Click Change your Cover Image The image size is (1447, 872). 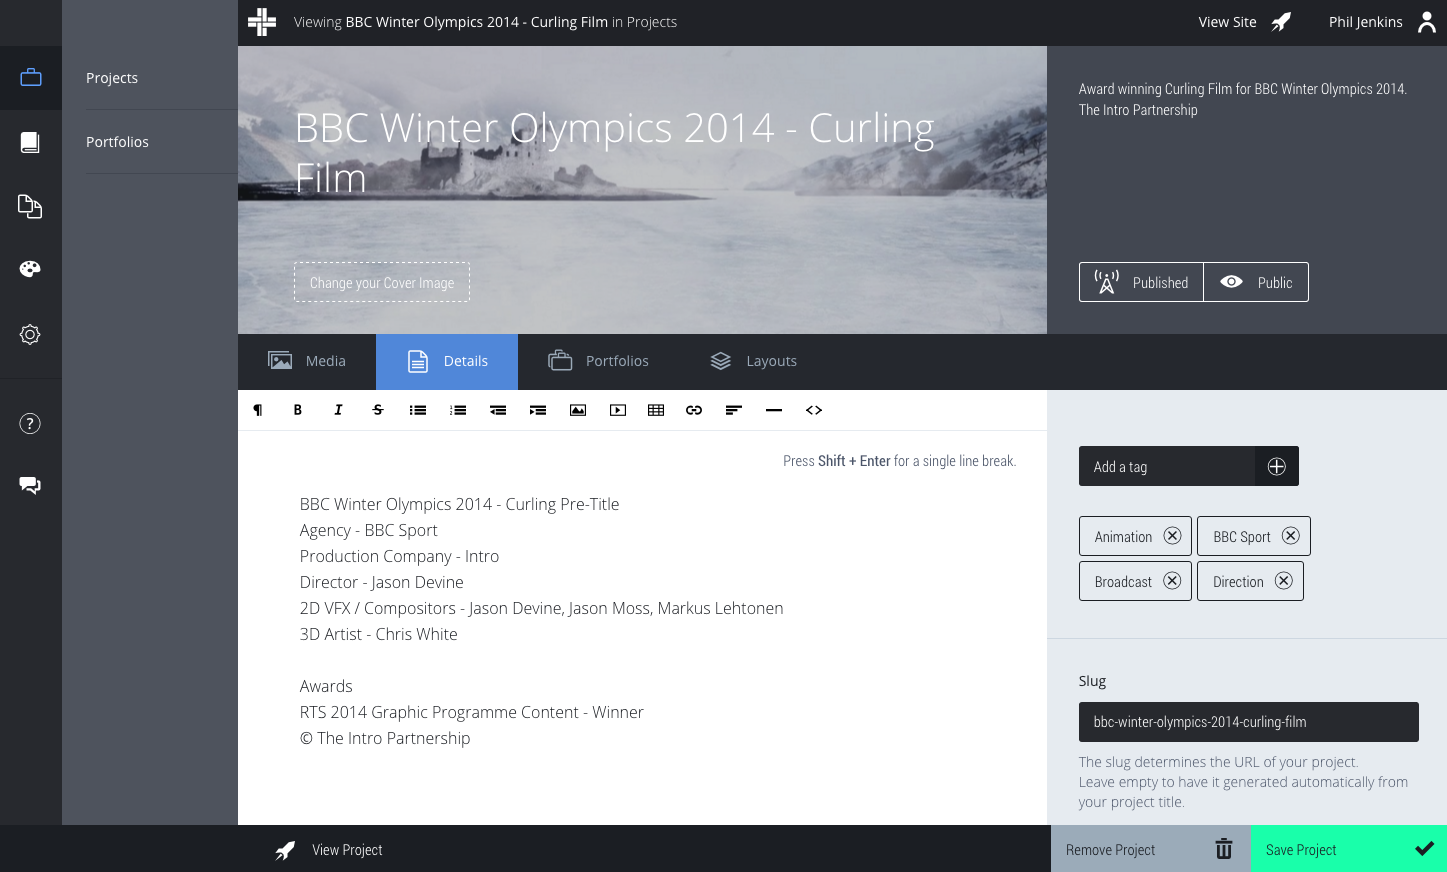tap(382, 283)
